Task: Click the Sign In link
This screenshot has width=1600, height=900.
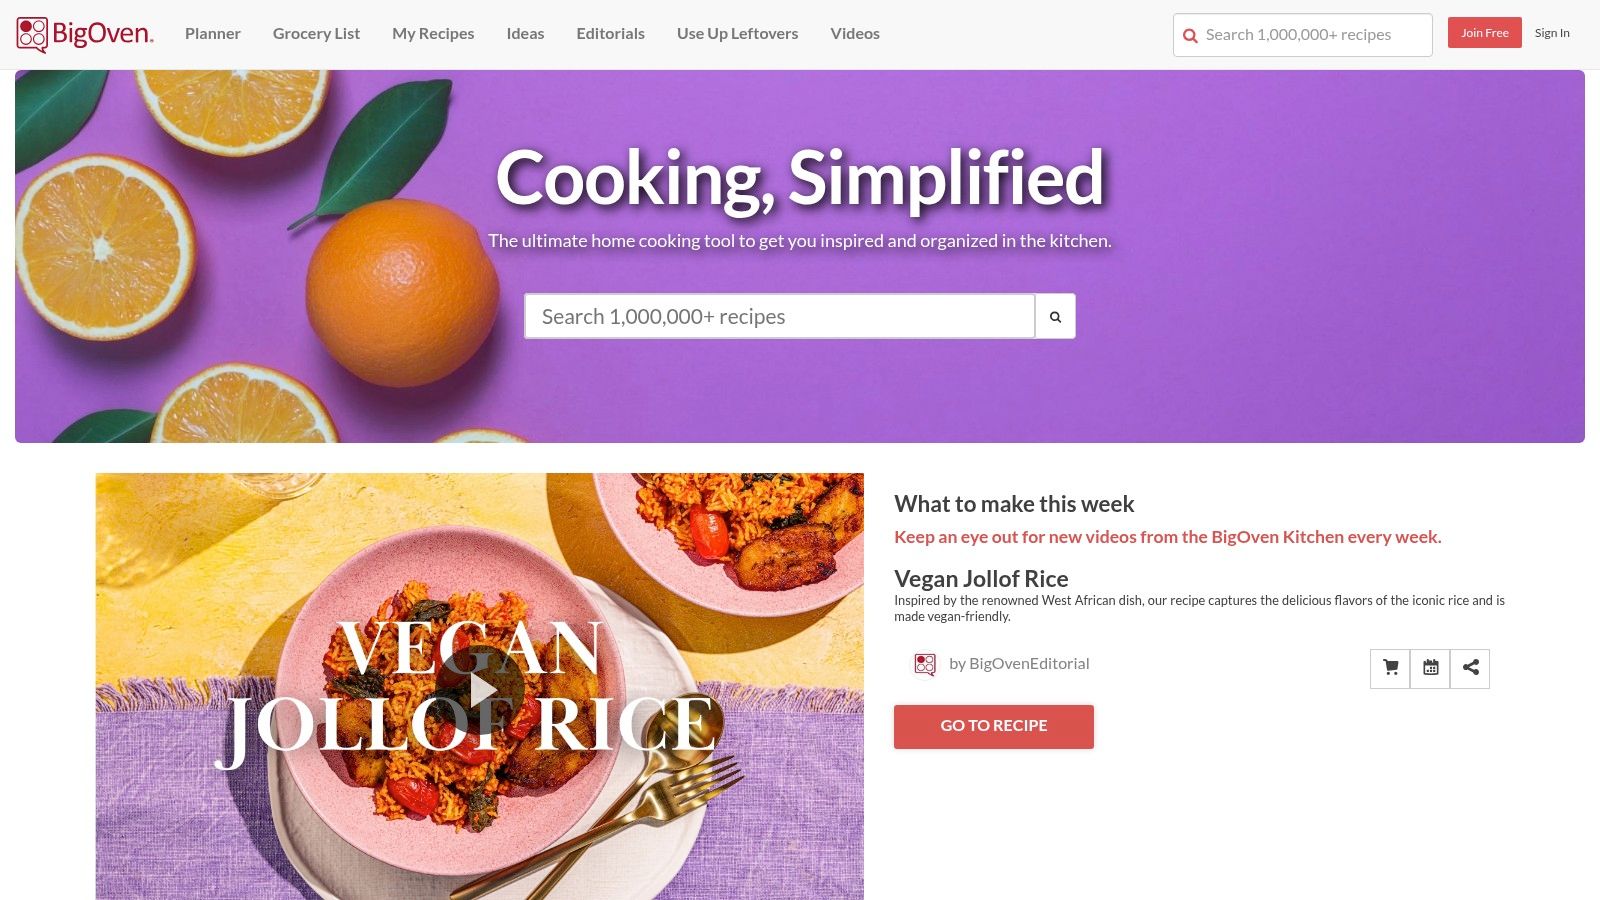Action: pyautogui.click(x=1552, y=33)
